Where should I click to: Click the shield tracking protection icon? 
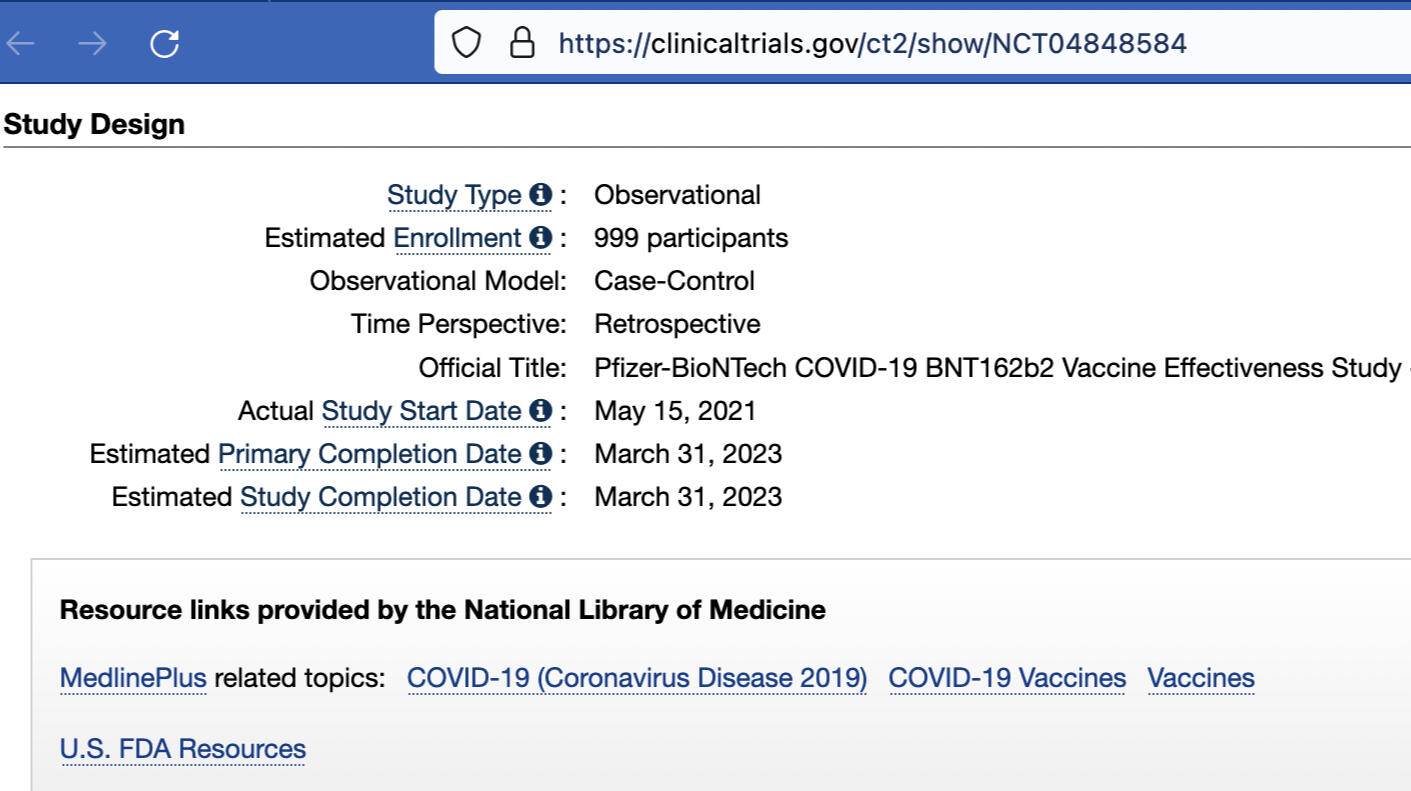click(x=467, y=42)
